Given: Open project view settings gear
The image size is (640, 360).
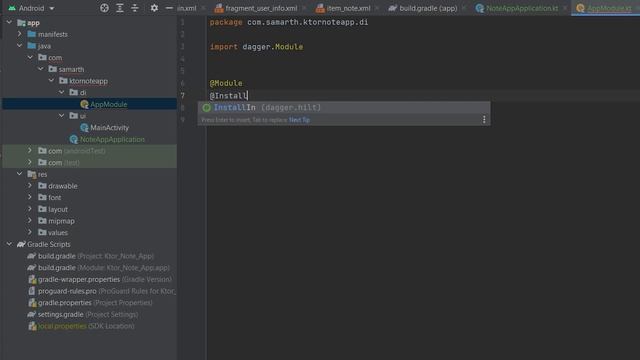Looking at the screenshot, I should (x=154, y=8).
